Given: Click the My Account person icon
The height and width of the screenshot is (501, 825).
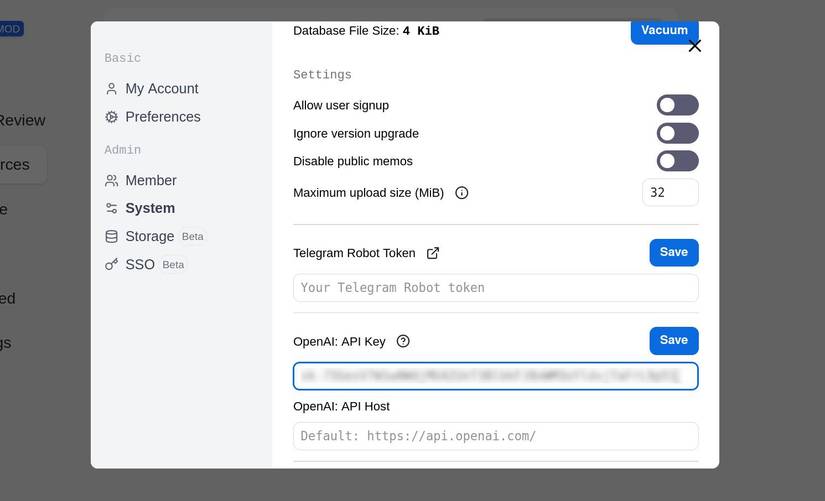Looking at the screenshot, I should (112, 89).
